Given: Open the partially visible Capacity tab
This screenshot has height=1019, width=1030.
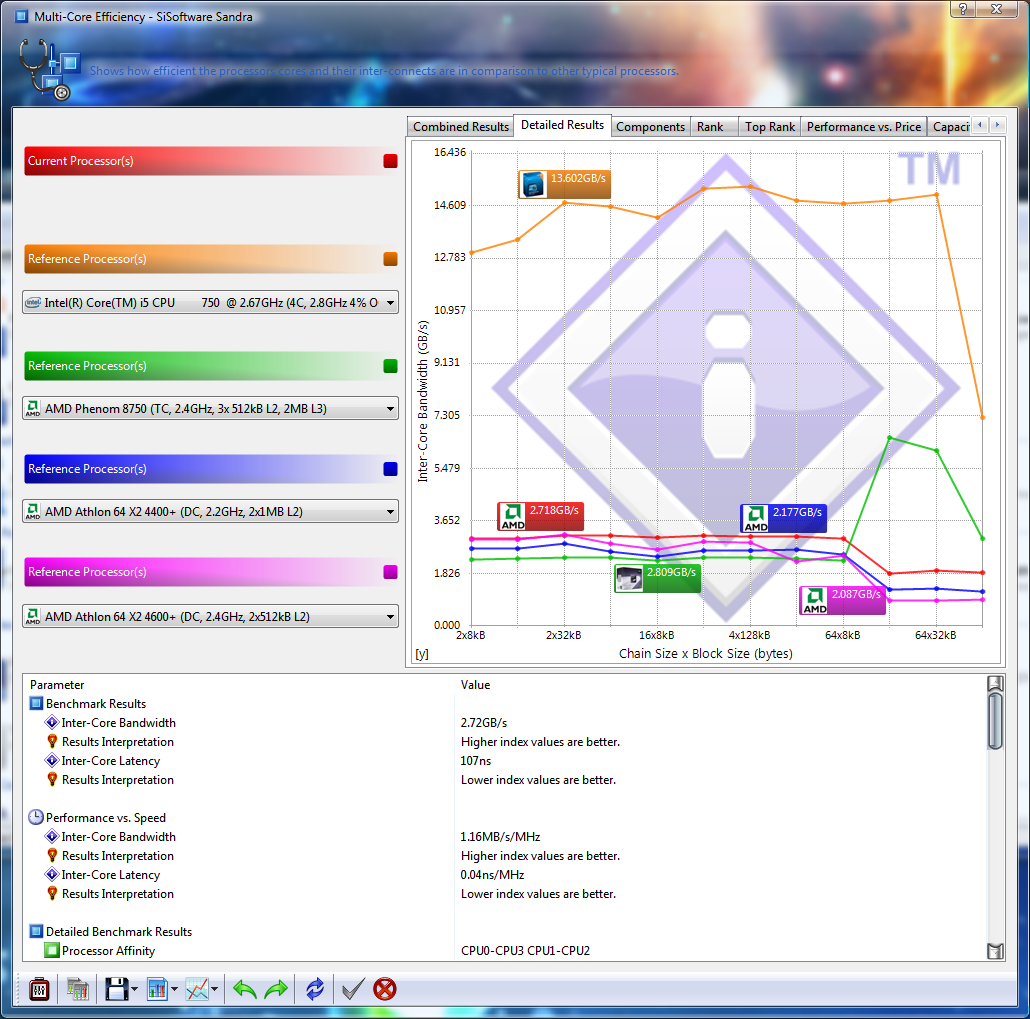Looking at the screenshot, I should coord(950,127).
